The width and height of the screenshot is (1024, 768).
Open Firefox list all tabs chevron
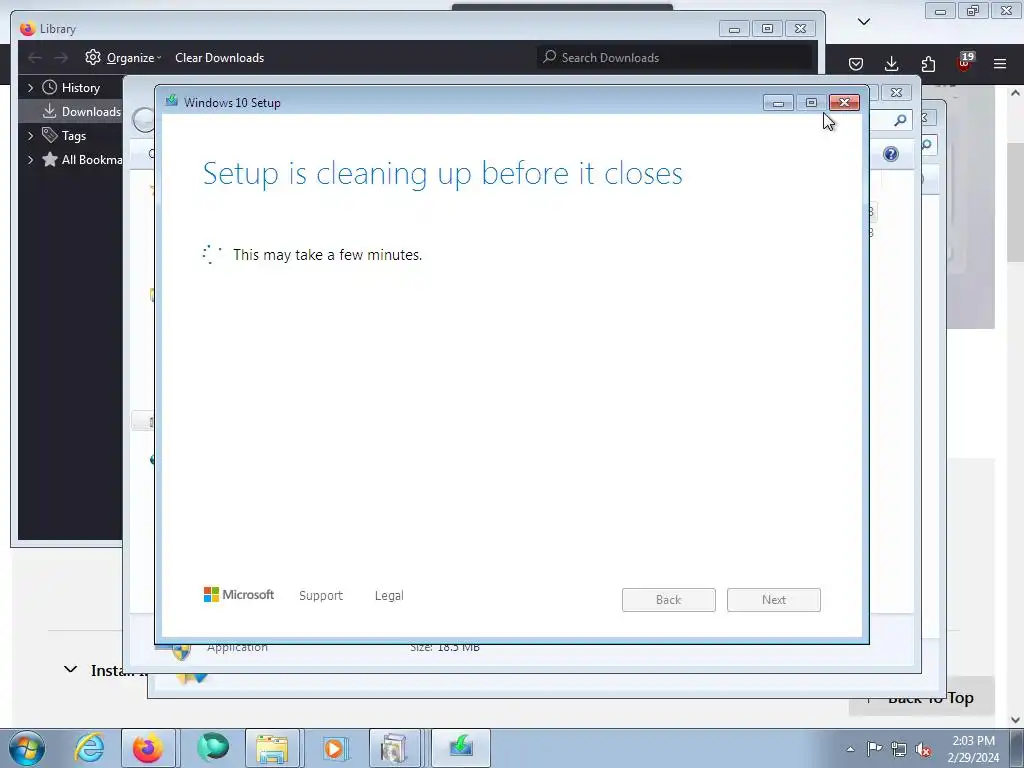(x=864, y=22)
